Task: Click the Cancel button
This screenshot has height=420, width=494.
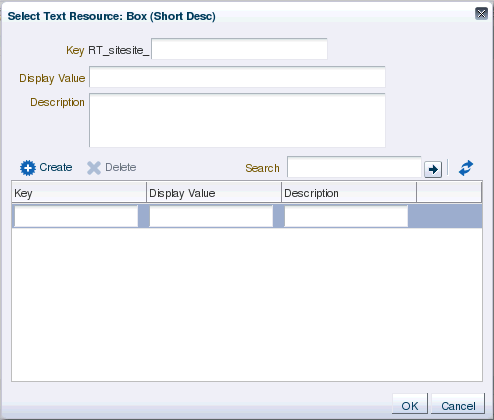Action: [x=458, y=405]
